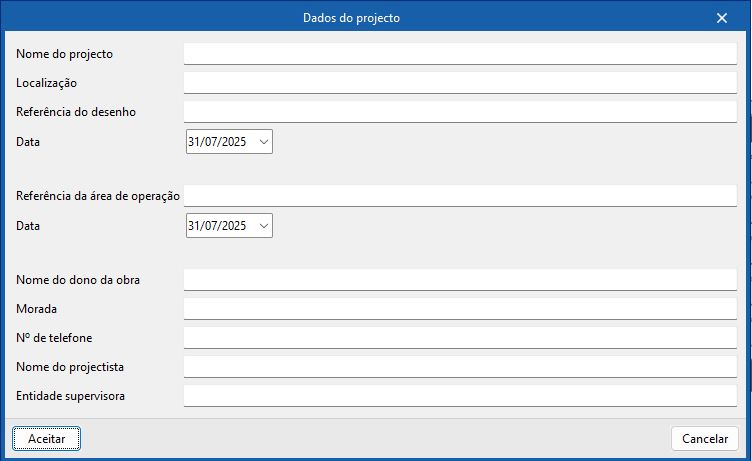The width and height of the screenshot is (752, 461).
Task: Click the Nome do projecto text field
Action: point(460,53)
